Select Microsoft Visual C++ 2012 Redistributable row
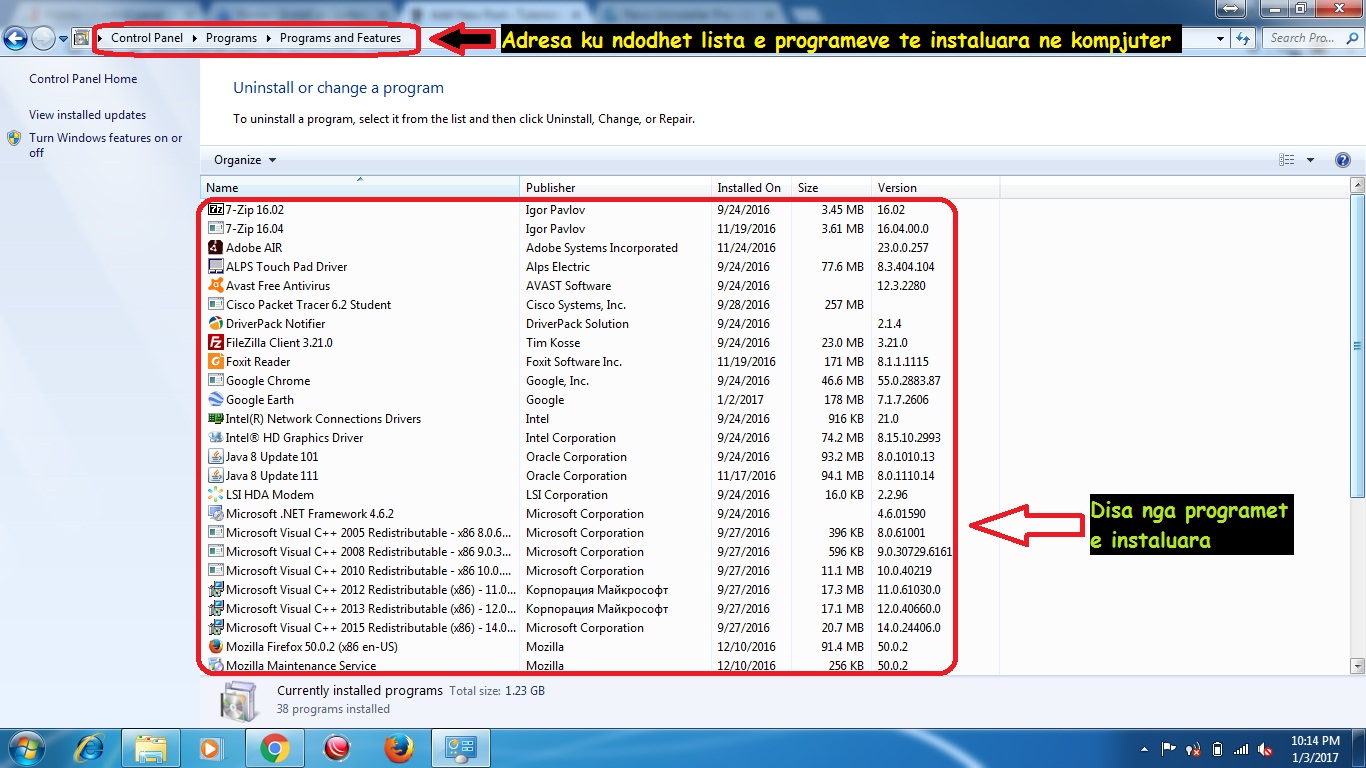 tap(600, 590)
